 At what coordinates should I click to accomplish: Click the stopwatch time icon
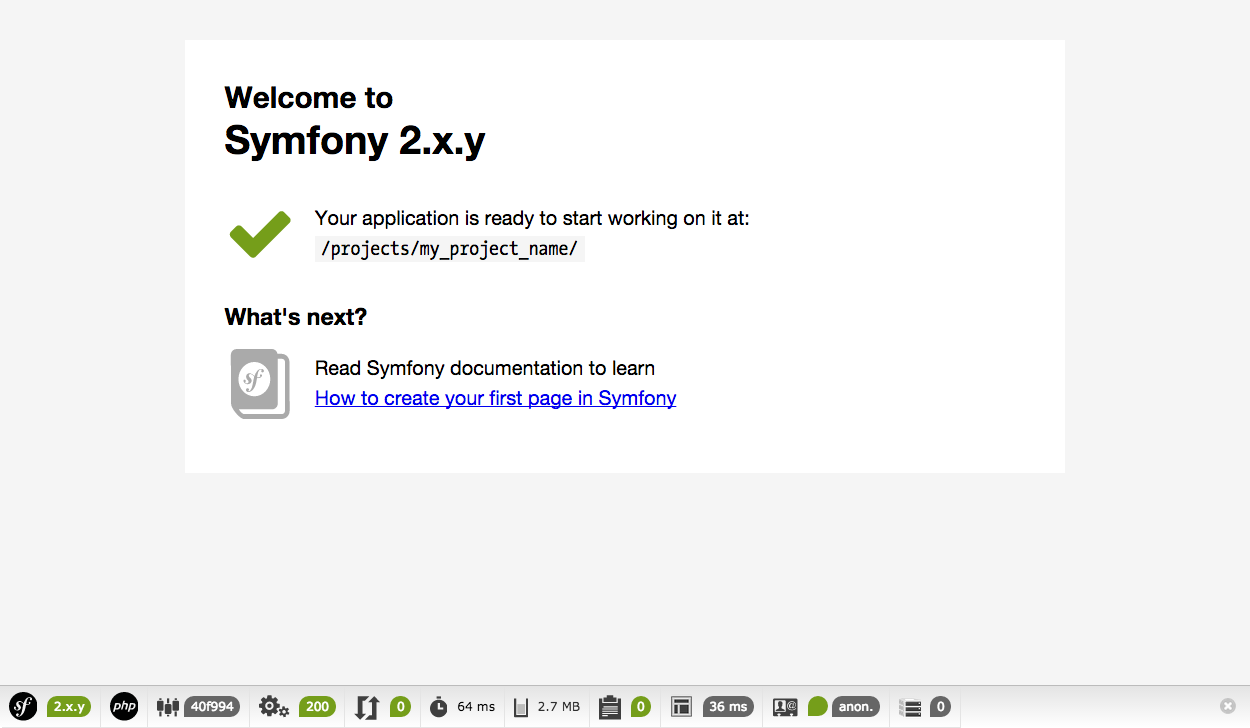439,707
